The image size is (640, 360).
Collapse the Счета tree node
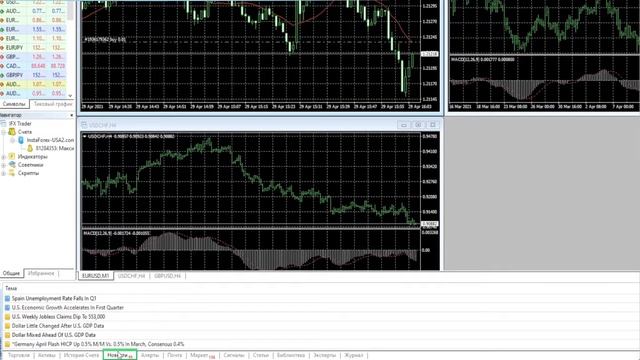pyautogui.click(x=4, y=132)
